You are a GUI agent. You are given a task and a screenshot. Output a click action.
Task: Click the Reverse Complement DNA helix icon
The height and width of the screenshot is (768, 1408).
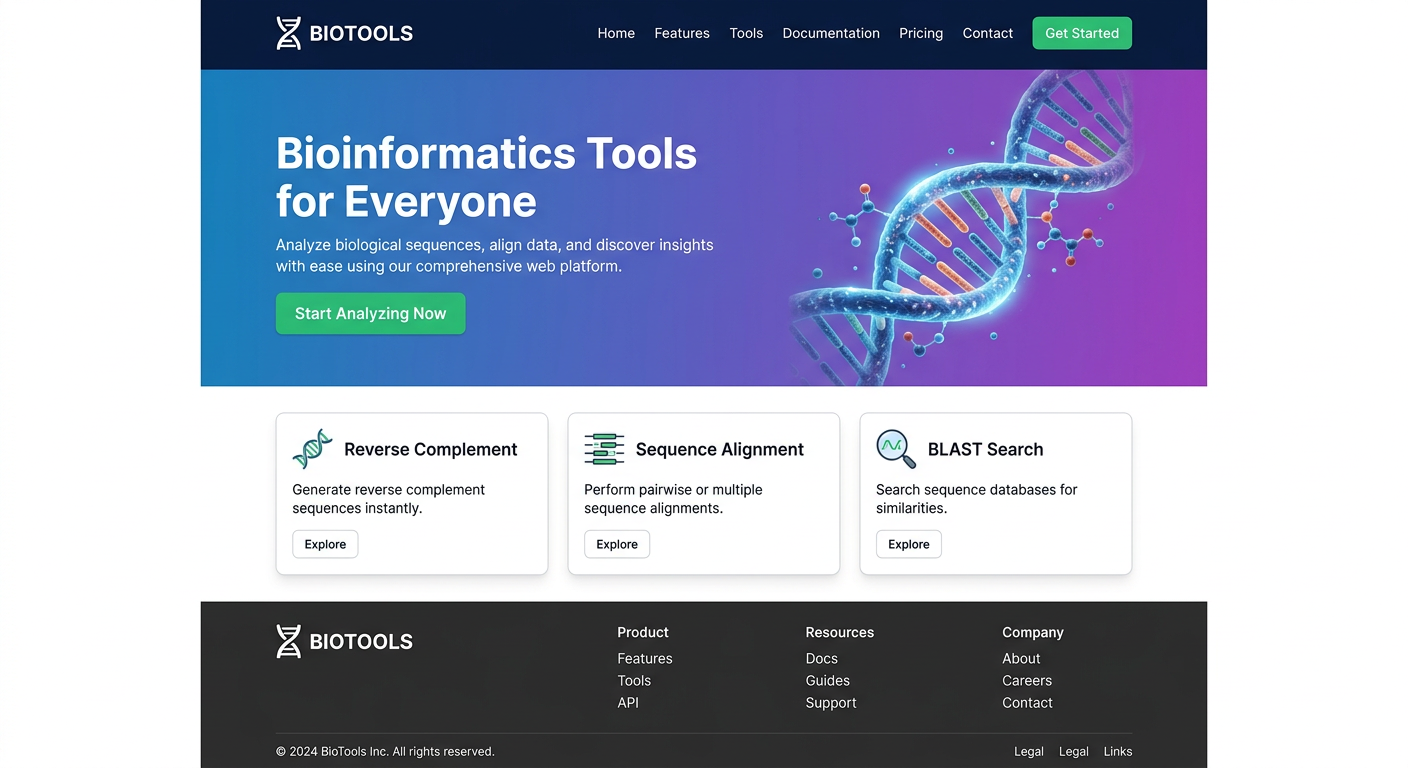coord(312,449)
